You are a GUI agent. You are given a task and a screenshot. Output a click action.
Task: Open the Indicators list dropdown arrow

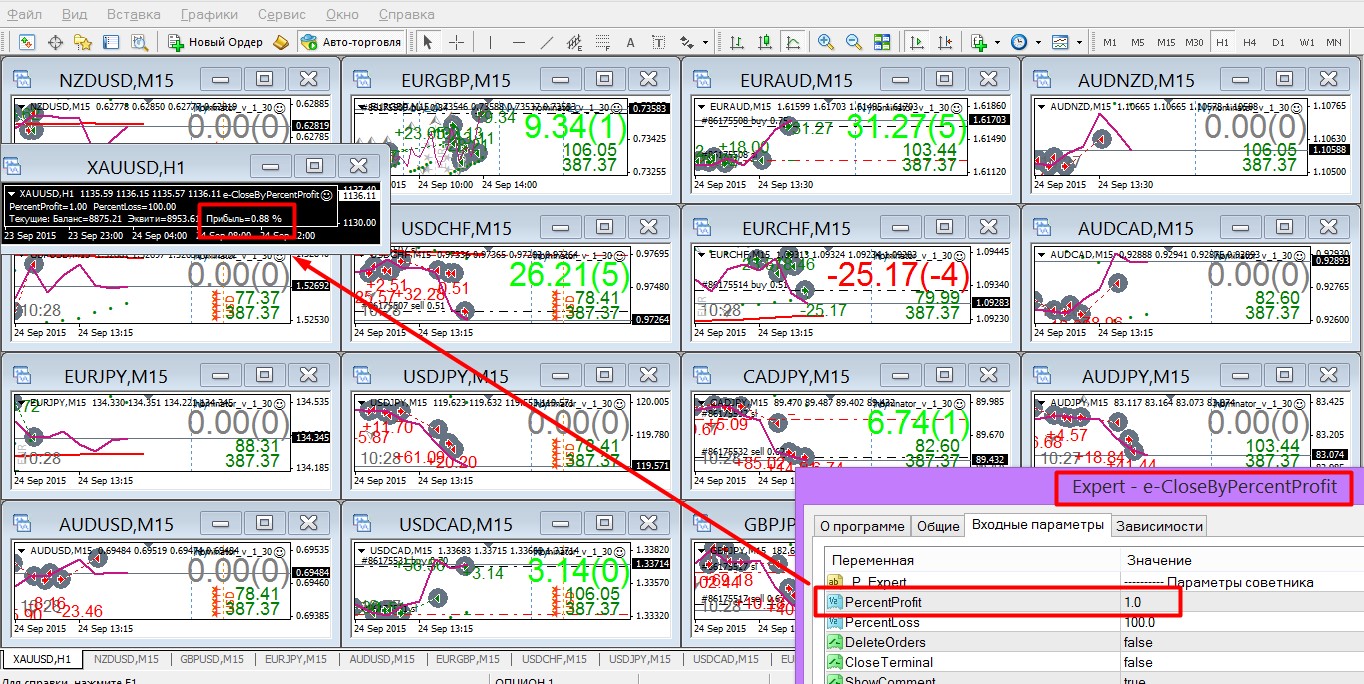(997, 42)
